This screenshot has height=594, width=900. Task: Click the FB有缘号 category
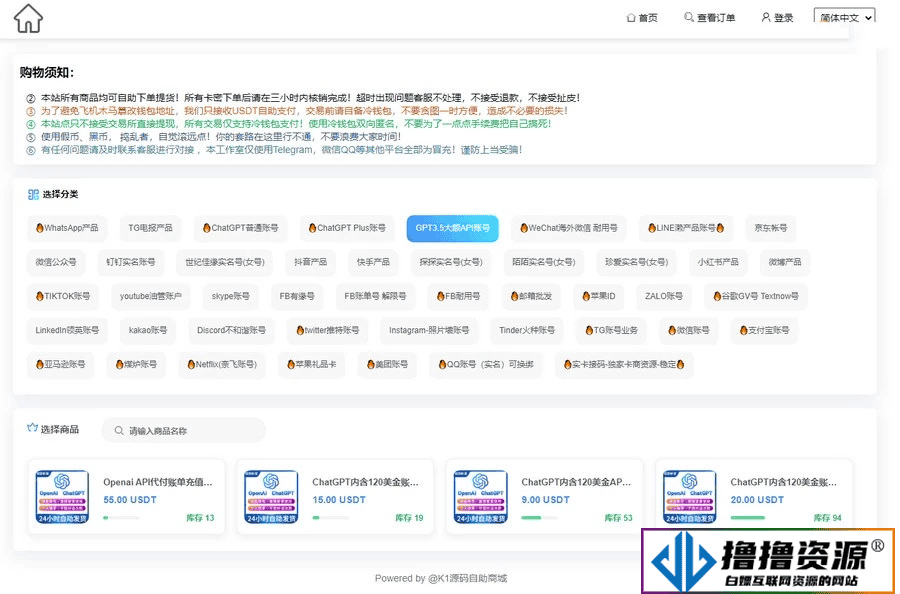click(x=297, y=296)
